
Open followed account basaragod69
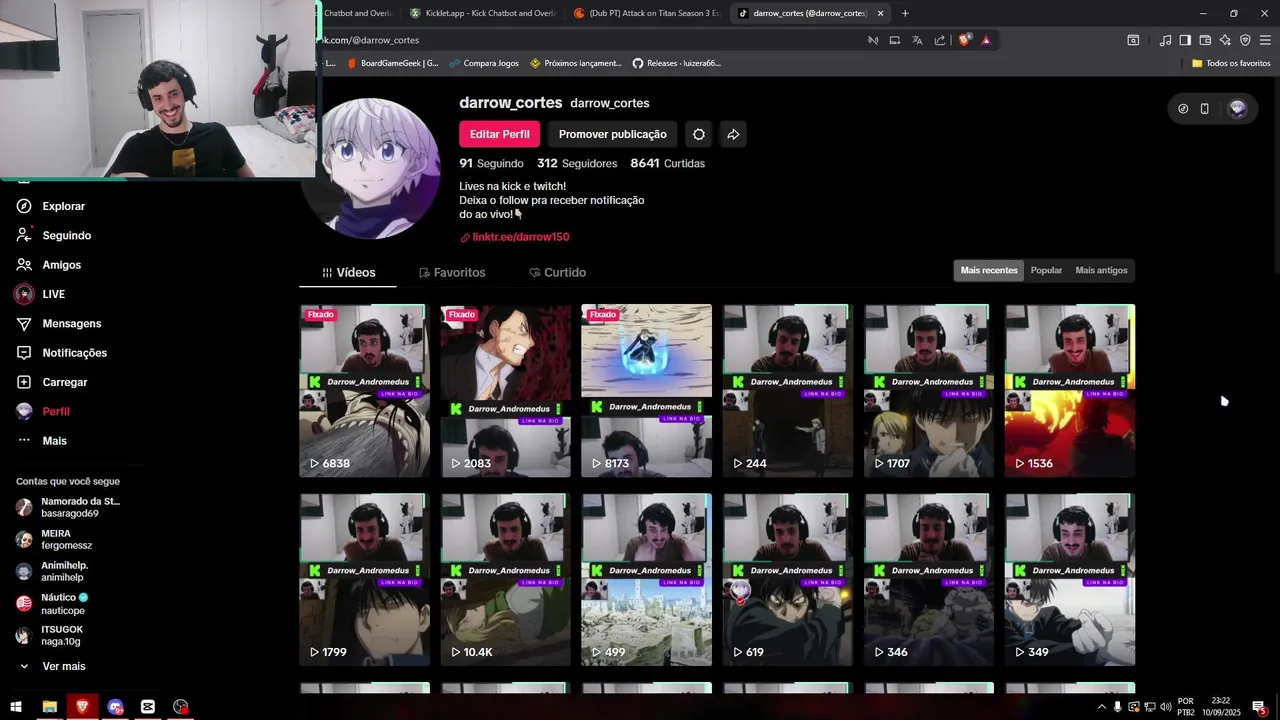pos(68,507)
